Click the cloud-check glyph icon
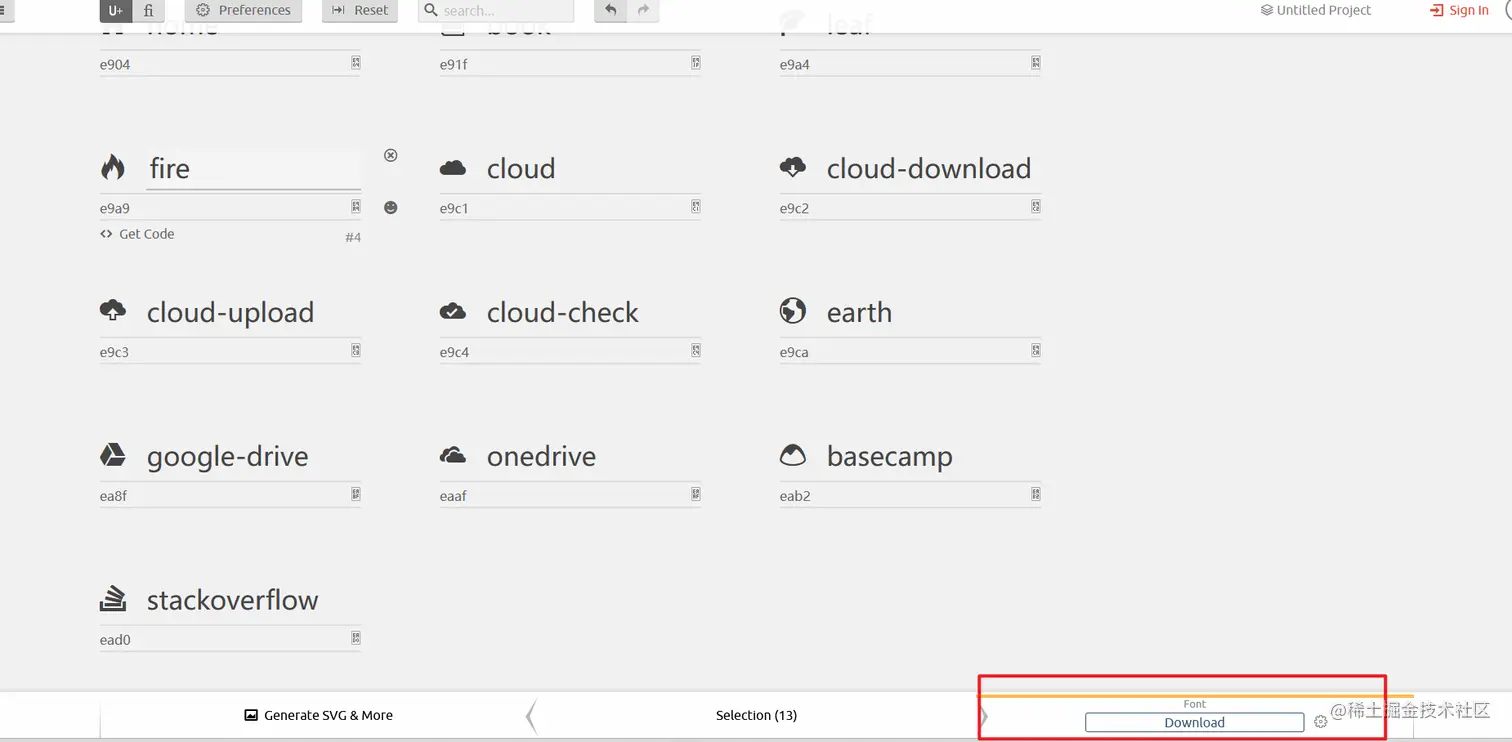This screenshot has height=742, width=1512. [453, 311]
